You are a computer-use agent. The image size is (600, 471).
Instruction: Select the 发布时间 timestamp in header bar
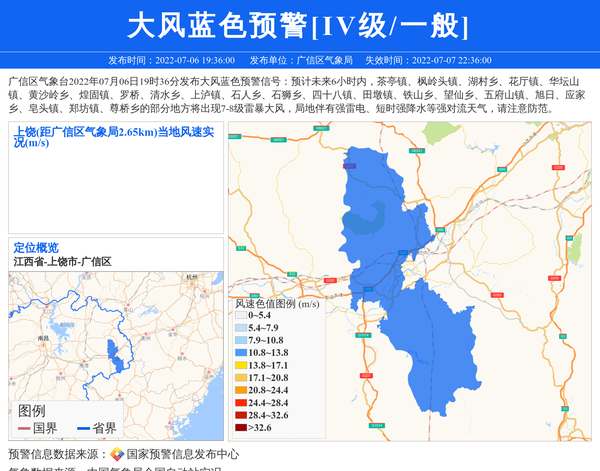(x=171, y=61)
